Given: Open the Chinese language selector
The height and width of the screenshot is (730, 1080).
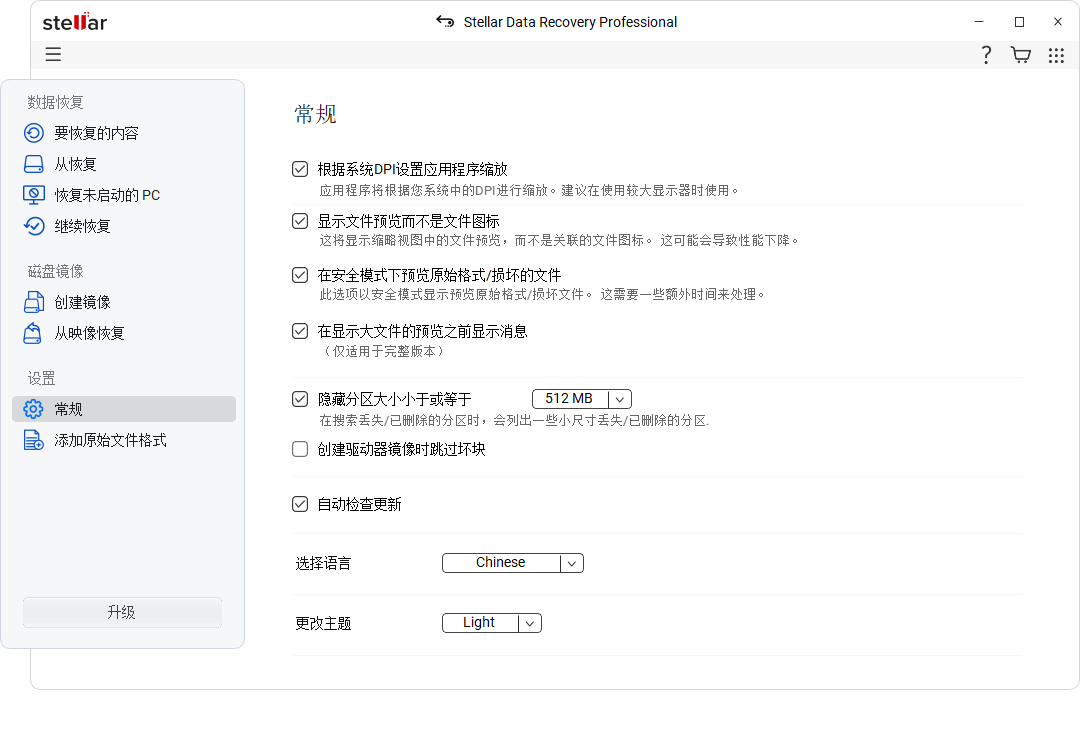Looking at the screenshot, I should click(x=512, y=562).
